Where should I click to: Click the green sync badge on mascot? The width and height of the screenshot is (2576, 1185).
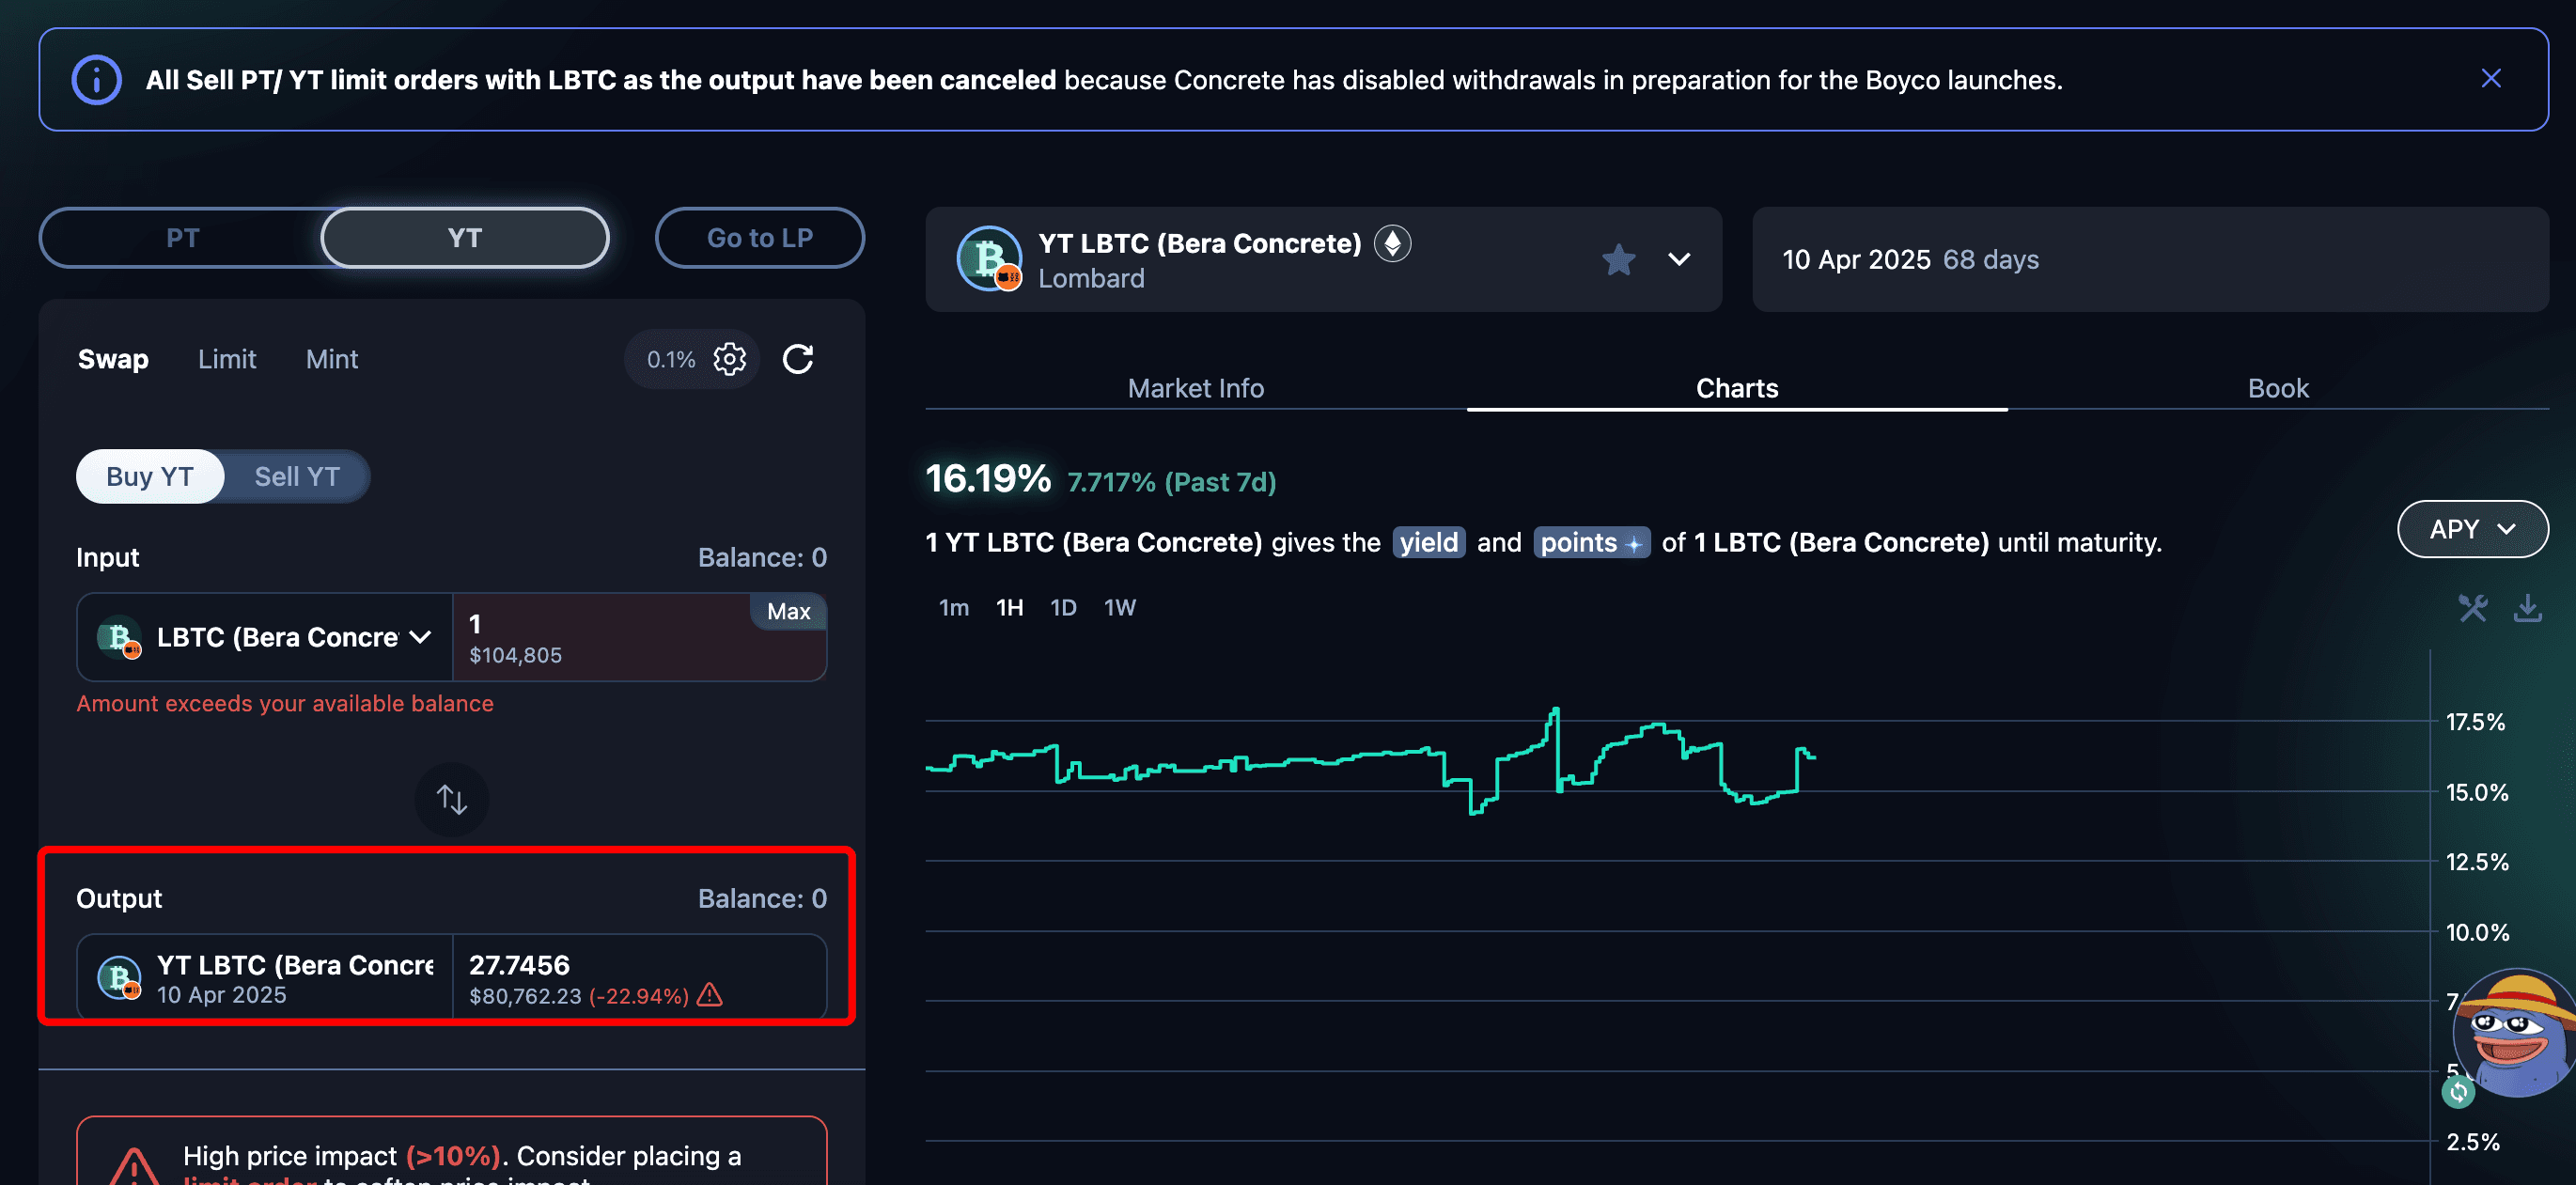pyautogui.click(x=2458, y=1092)
